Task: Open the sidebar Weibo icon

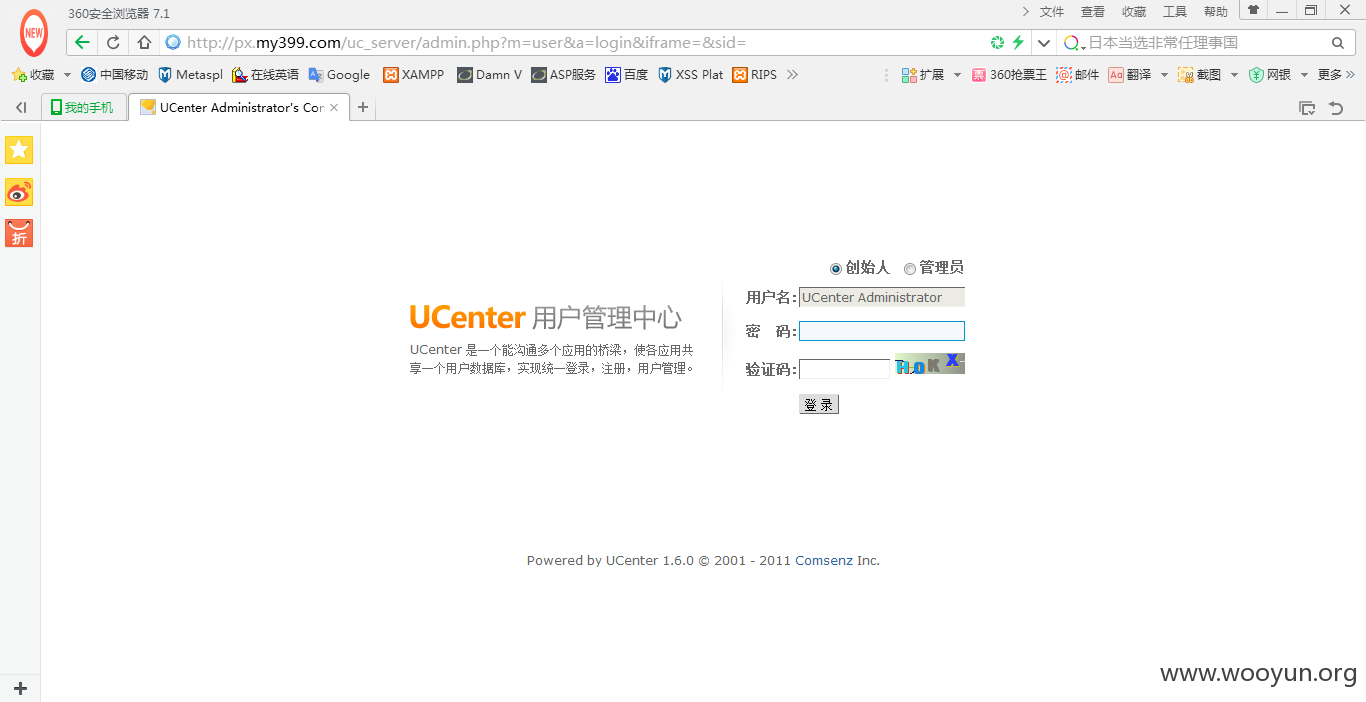Action: pos(19,192)
